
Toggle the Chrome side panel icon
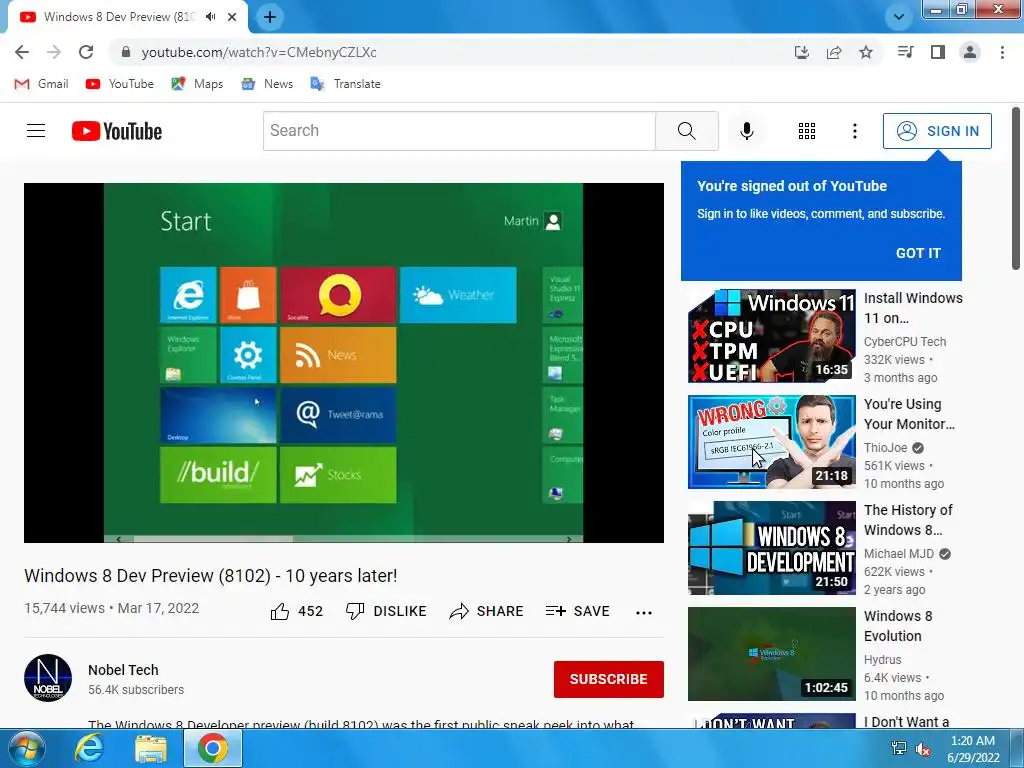938,52
